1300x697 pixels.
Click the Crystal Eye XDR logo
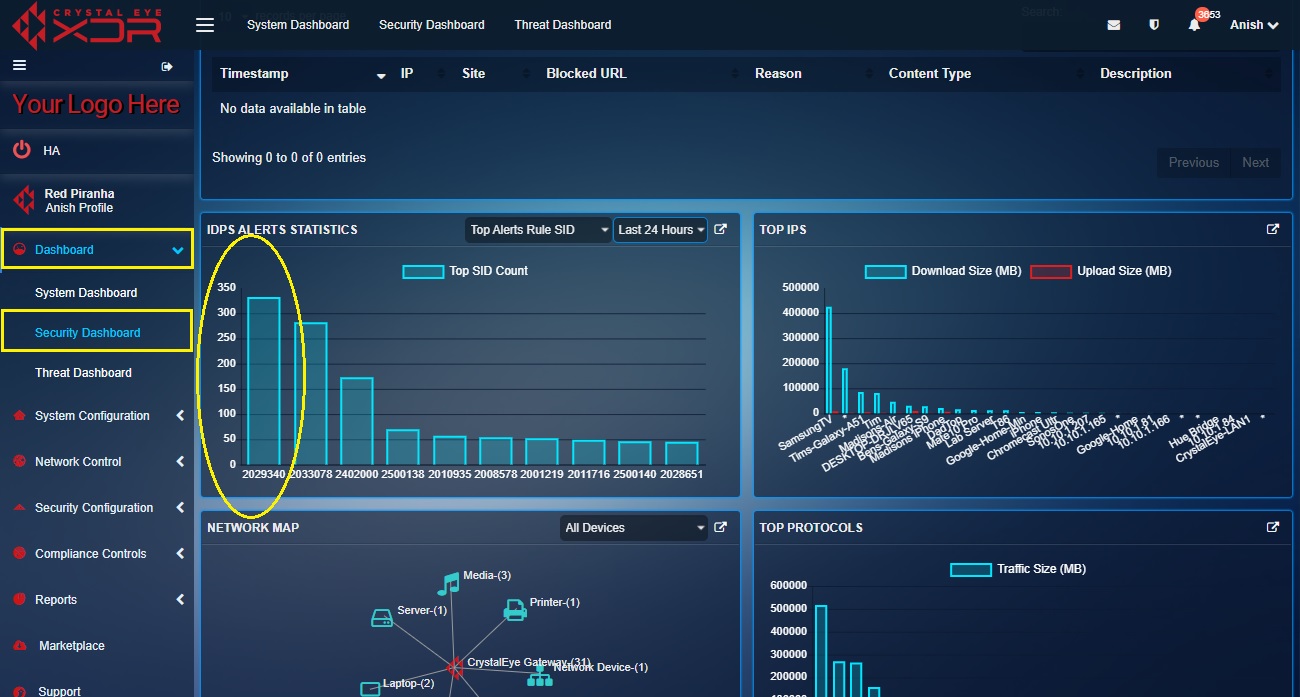pos(85,26)
